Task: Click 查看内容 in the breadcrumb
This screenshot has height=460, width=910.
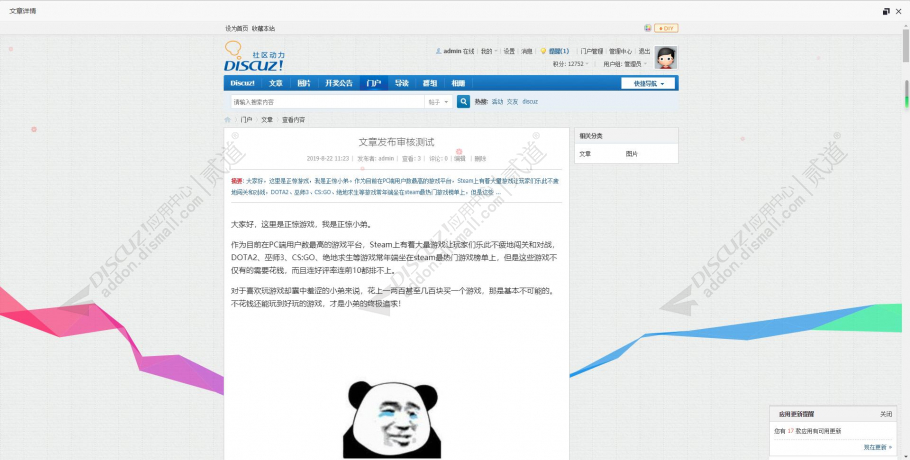Action: [293, 119]
